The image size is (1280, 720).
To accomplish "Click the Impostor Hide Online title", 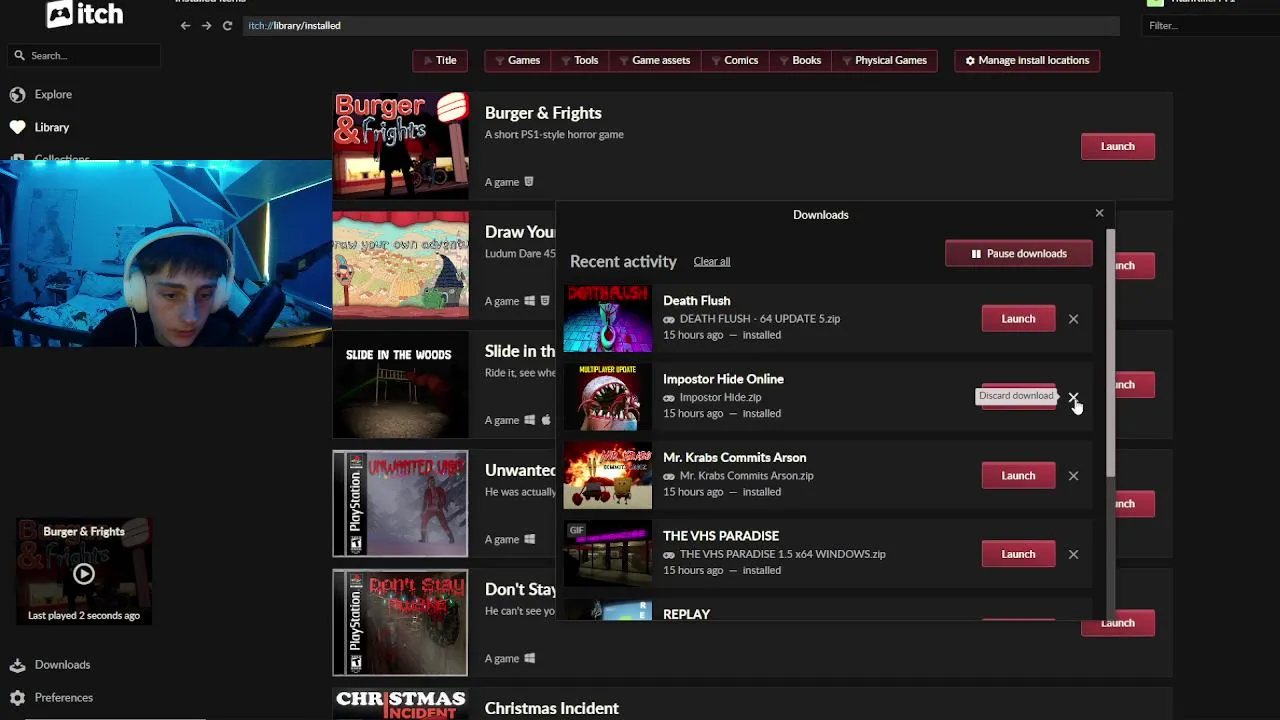I will 723,379.
